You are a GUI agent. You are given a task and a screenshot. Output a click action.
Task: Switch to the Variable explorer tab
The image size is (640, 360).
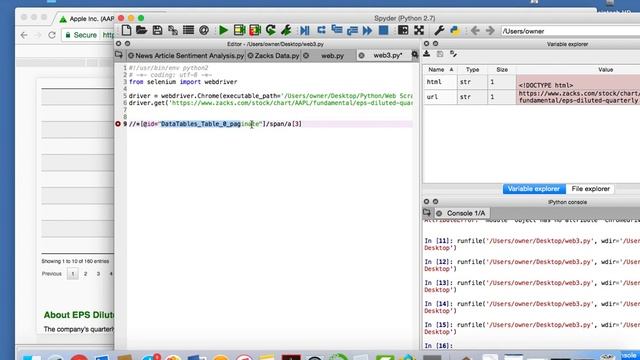[534, 189]
